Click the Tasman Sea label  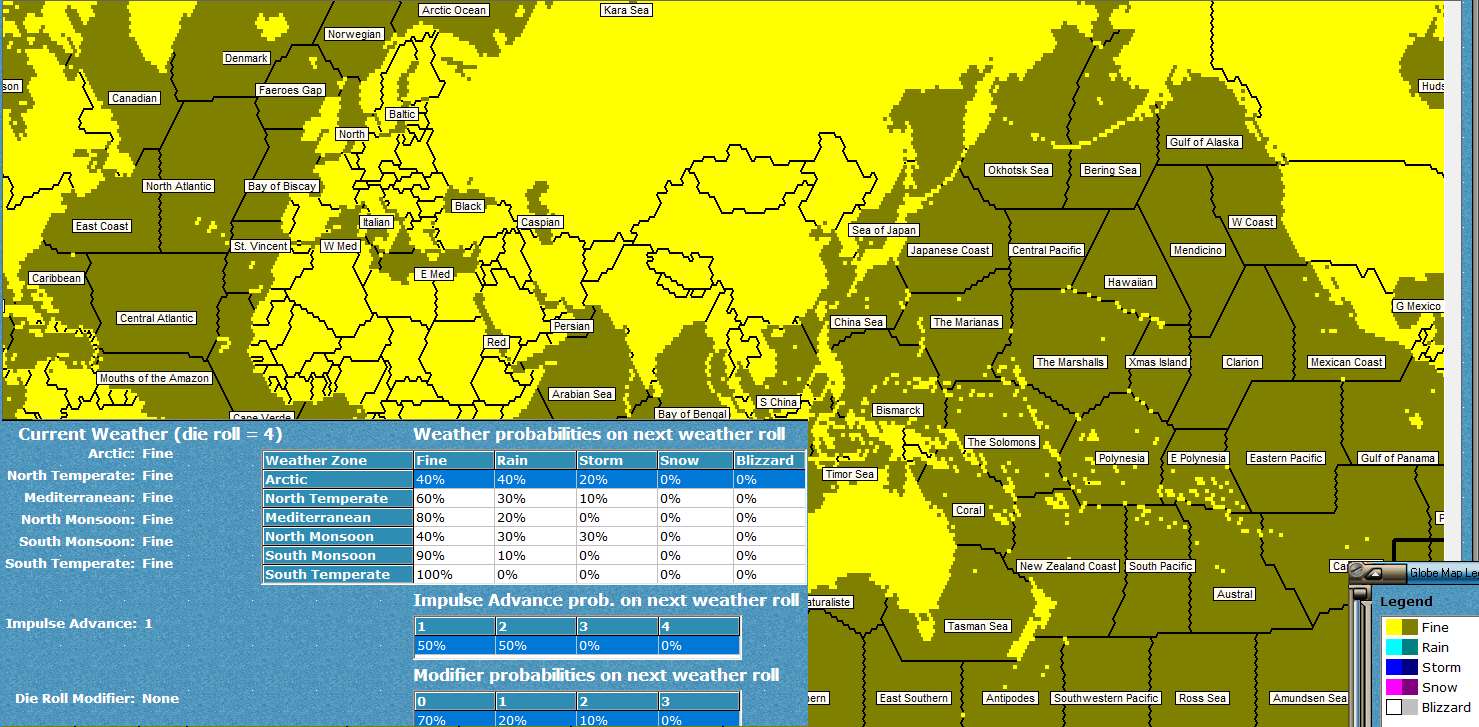(978, 626)
